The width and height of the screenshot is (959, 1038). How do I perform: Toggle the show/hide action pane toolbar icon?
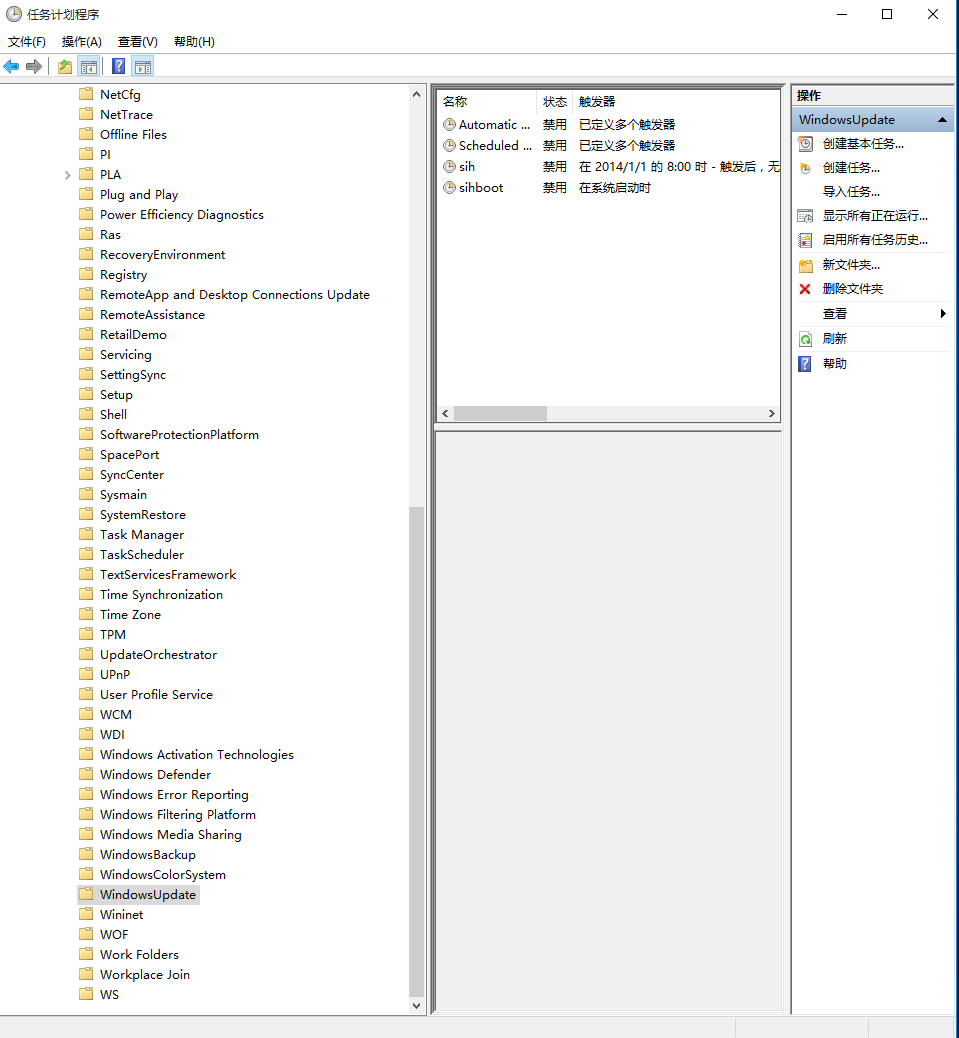(143, 67)
